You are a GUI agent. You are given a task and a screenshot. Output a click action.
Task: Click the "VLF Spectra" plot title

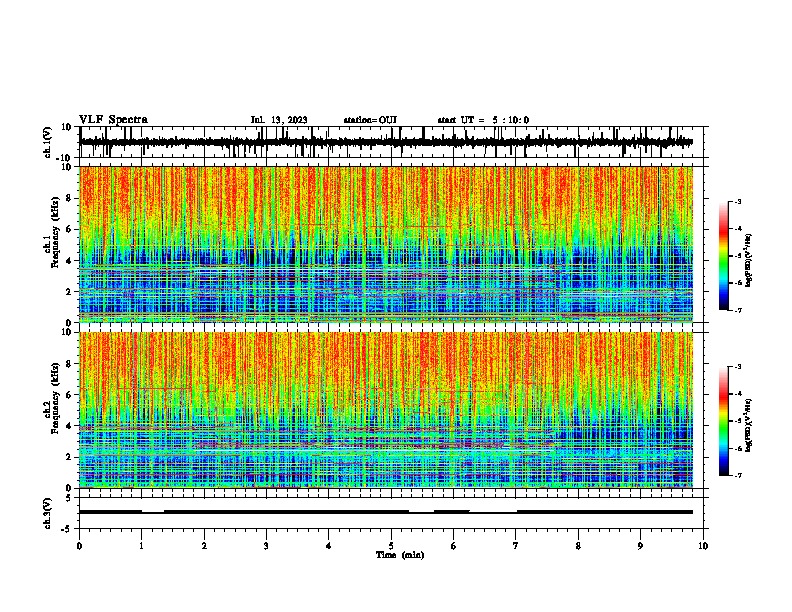click(113, 120)
